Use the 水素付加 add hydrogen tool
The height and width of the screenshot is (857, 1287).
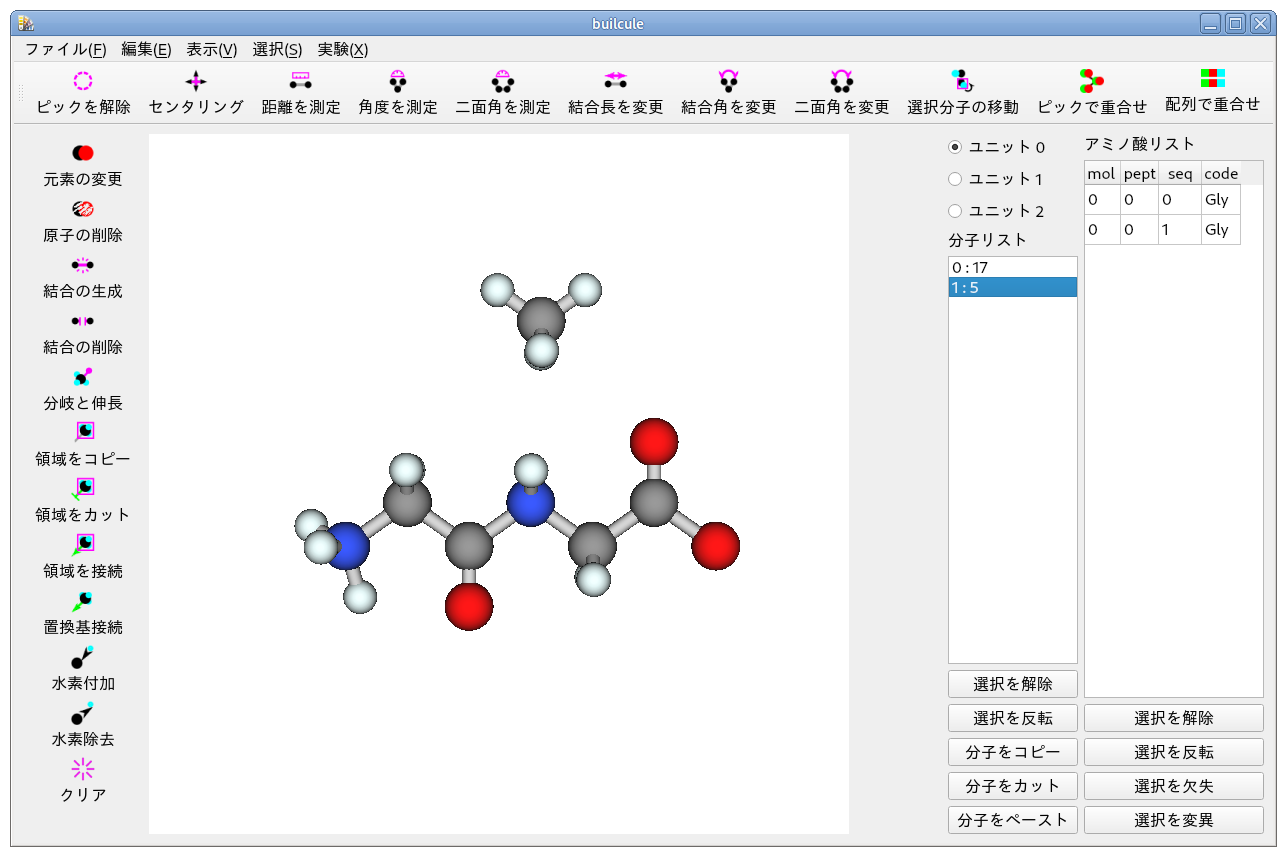click(82, 670)
